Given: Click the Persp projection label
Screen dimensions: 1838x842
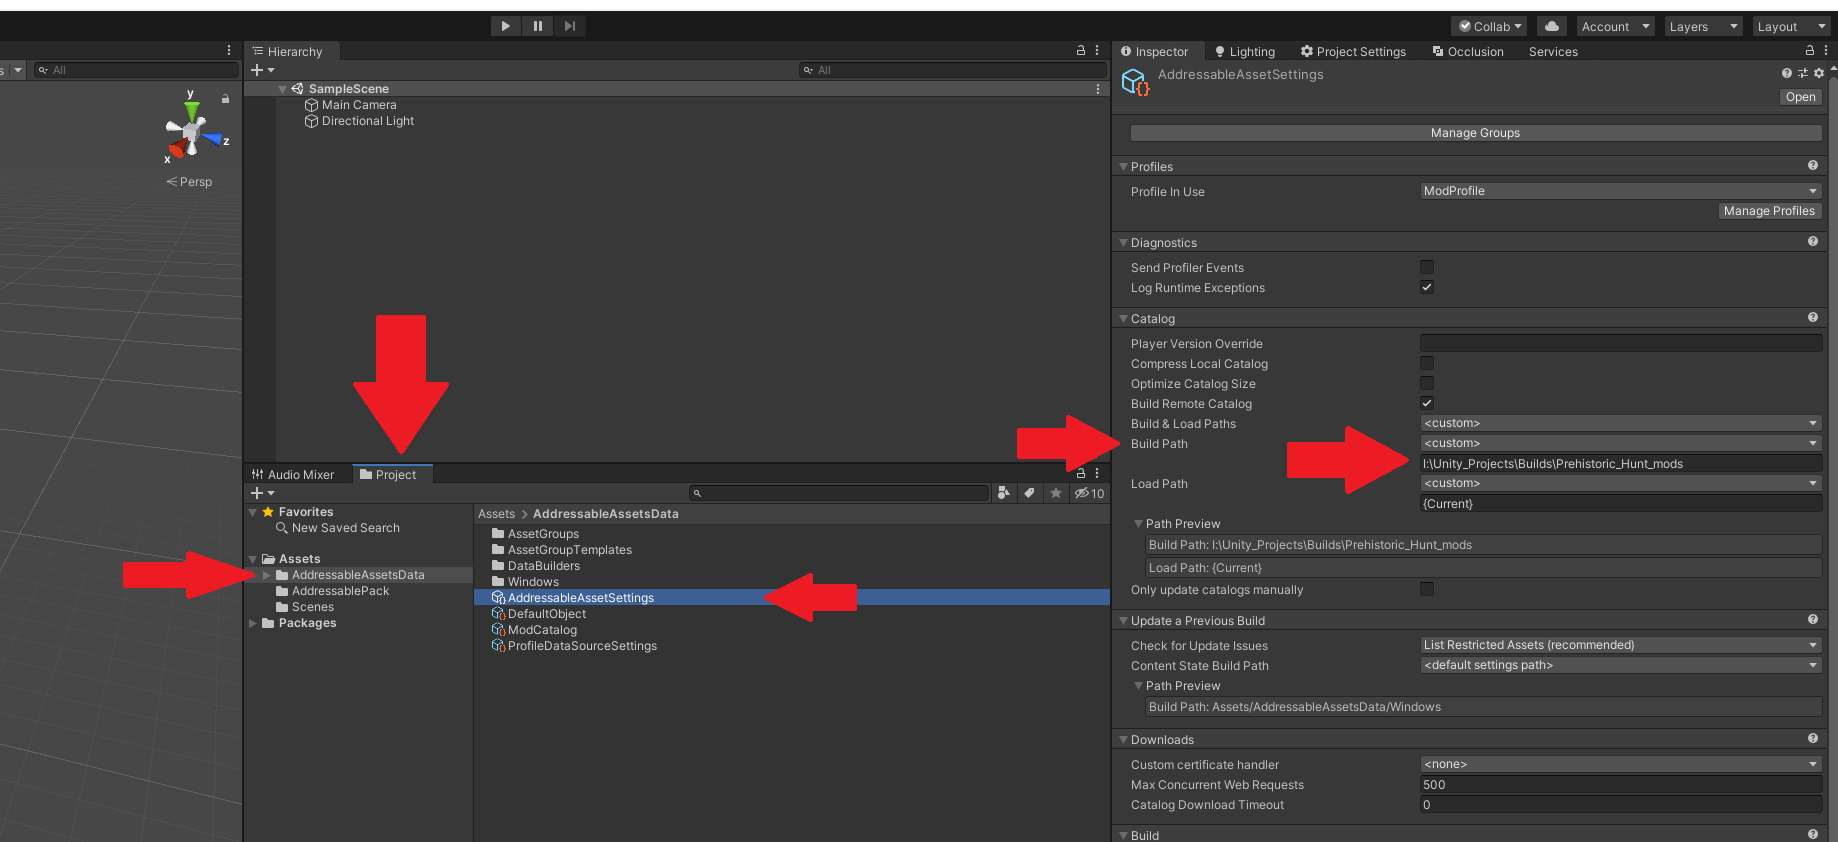Looking at the screenshot, I should tap(189, 182).
